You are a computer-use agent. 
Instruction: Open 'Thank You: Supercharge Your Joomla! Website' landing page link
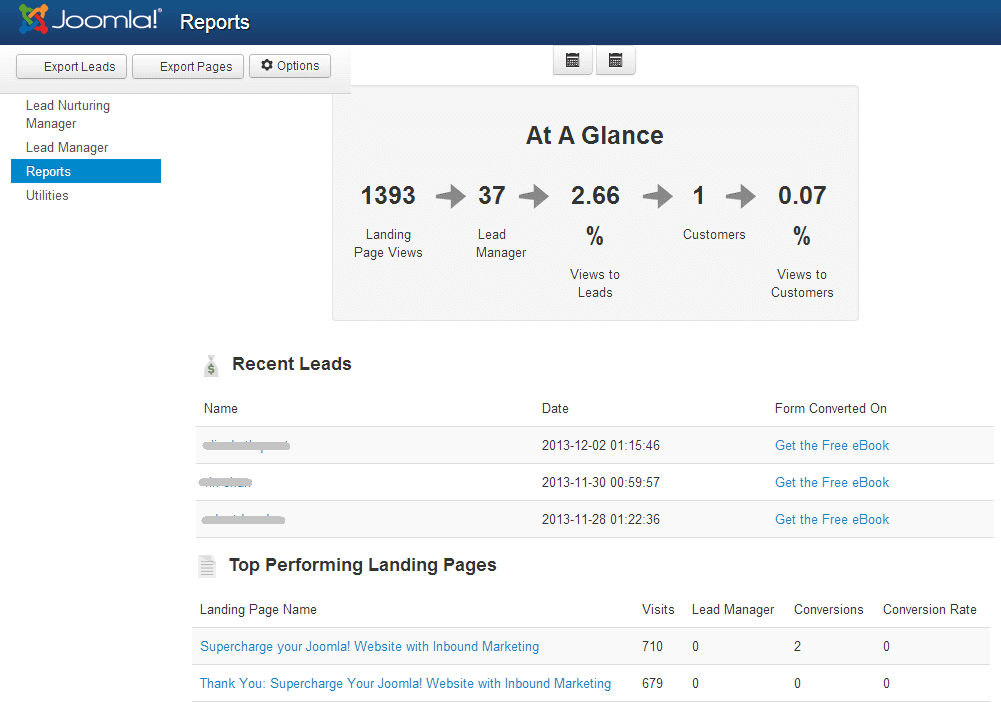pyautogui.click(x=405, y=683)
